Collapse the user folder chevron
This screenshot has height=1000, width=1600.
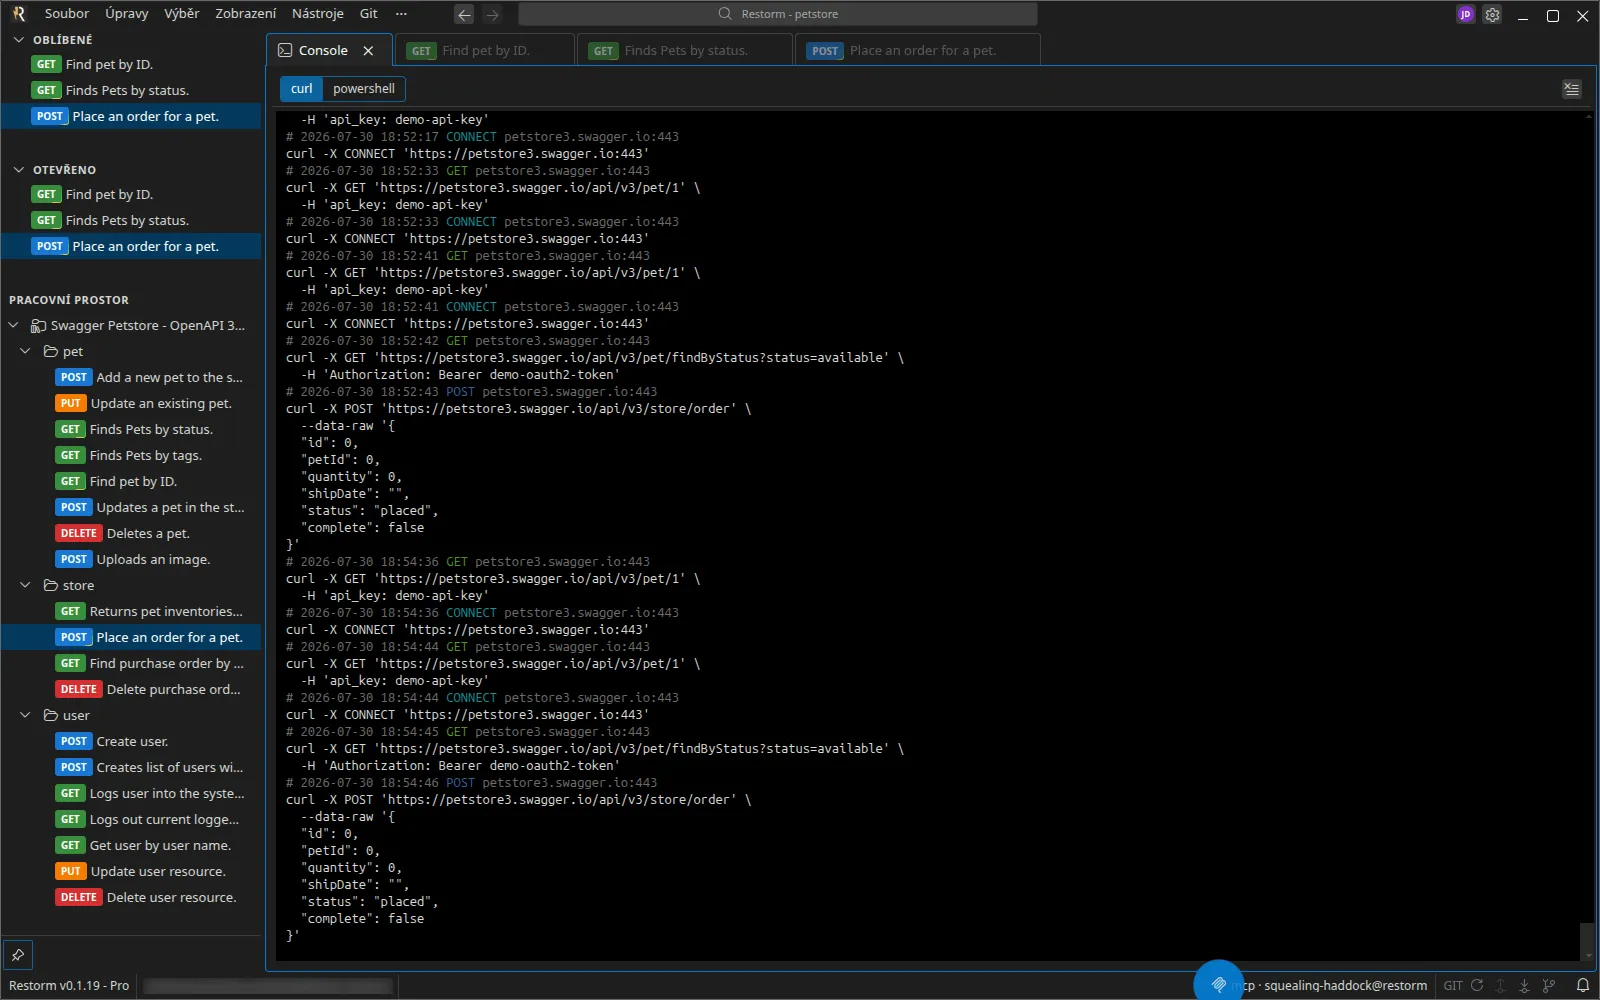point(26,716)
